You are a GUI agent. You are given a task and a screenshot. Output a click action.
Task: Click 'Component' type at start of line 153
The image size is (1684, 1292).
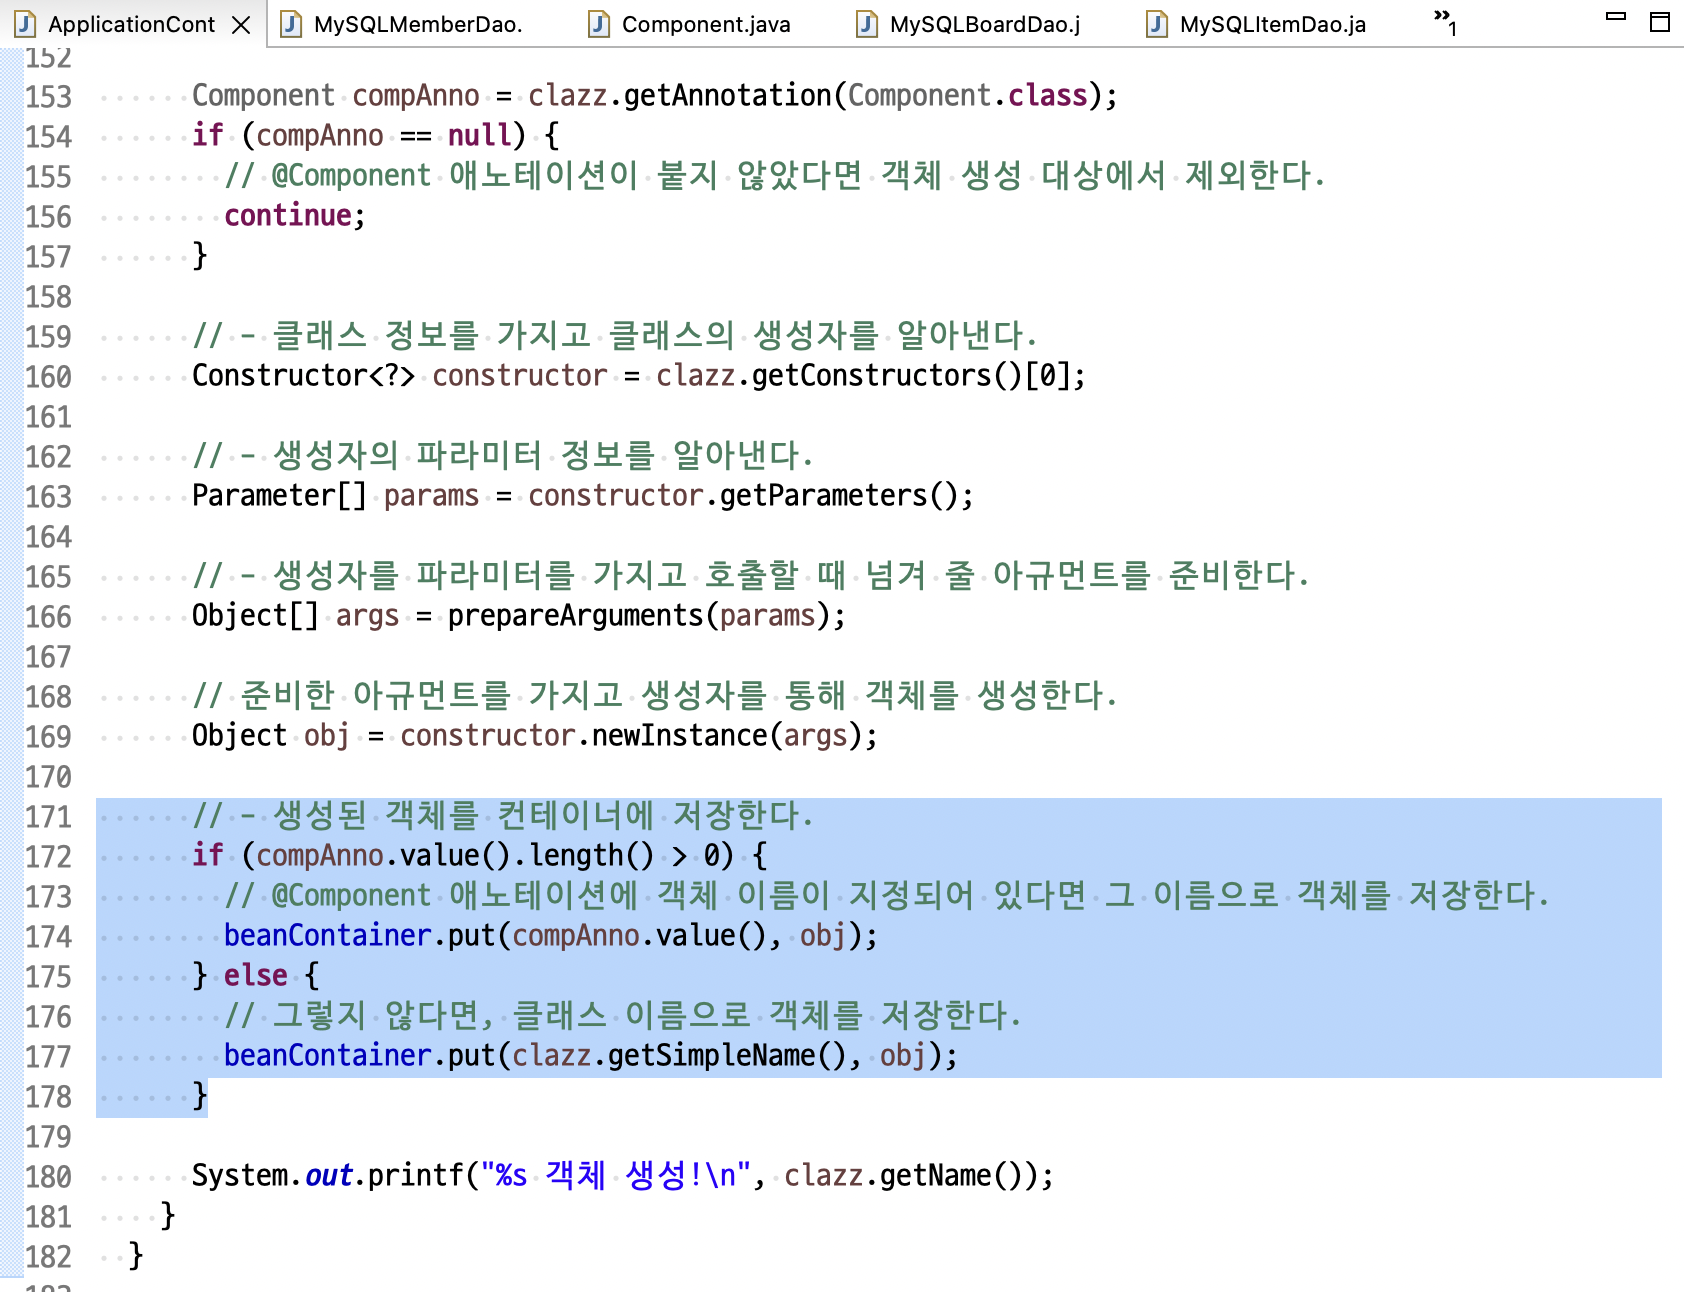(264, 96)
